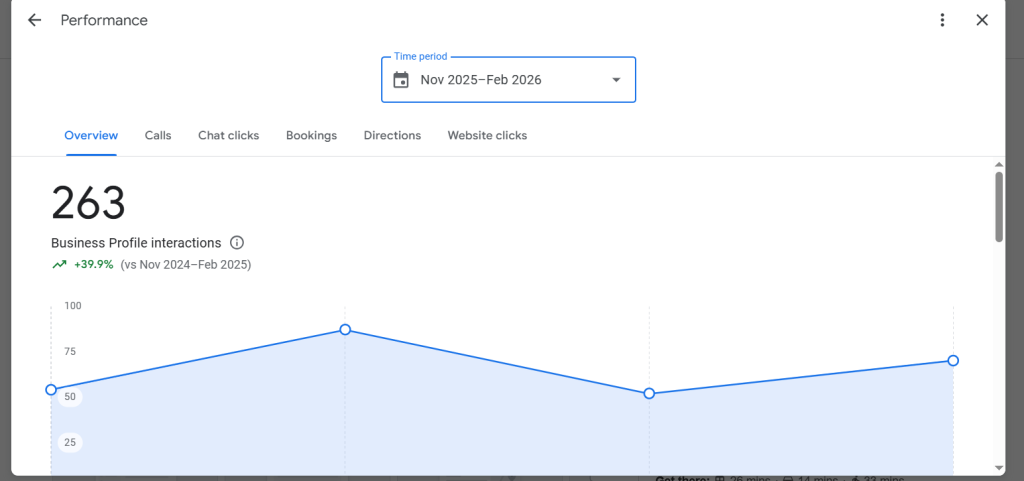Close the Performance dialog with the X
Viewport: 1024px width, 481px height.
click(x=982, y=20)
